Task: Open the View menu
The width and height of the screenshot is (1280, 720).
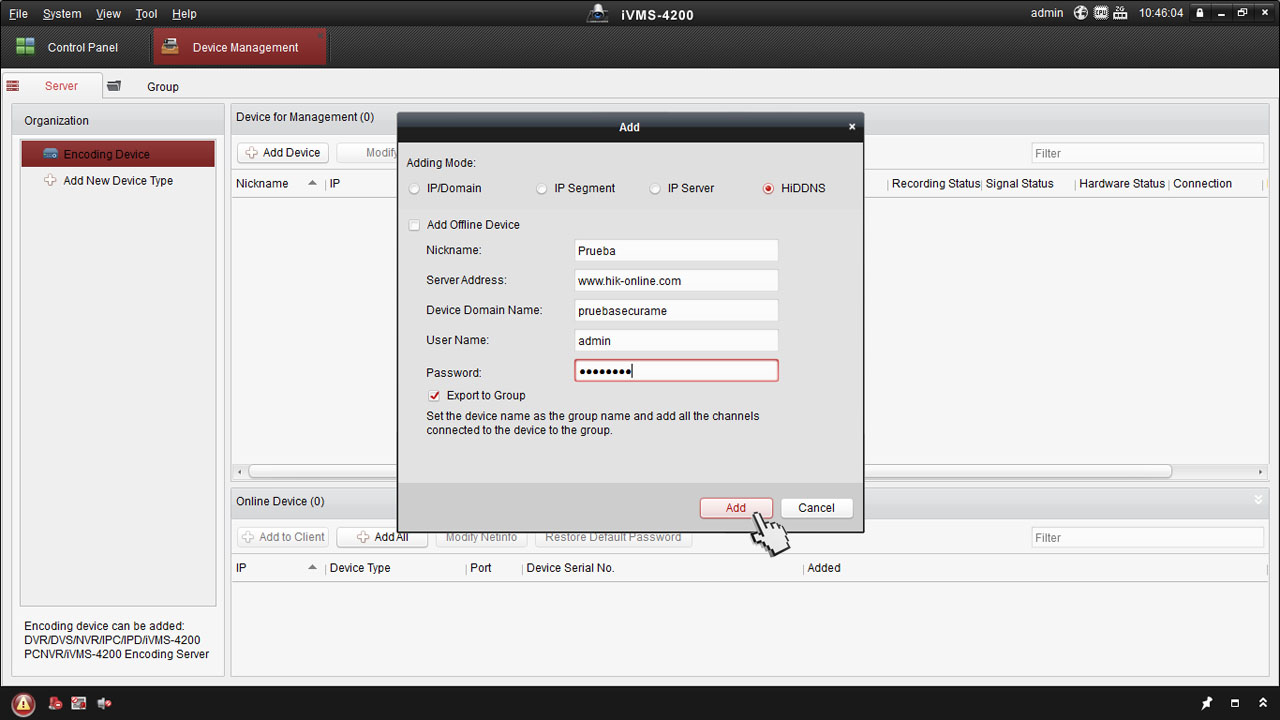Action: 108,14
